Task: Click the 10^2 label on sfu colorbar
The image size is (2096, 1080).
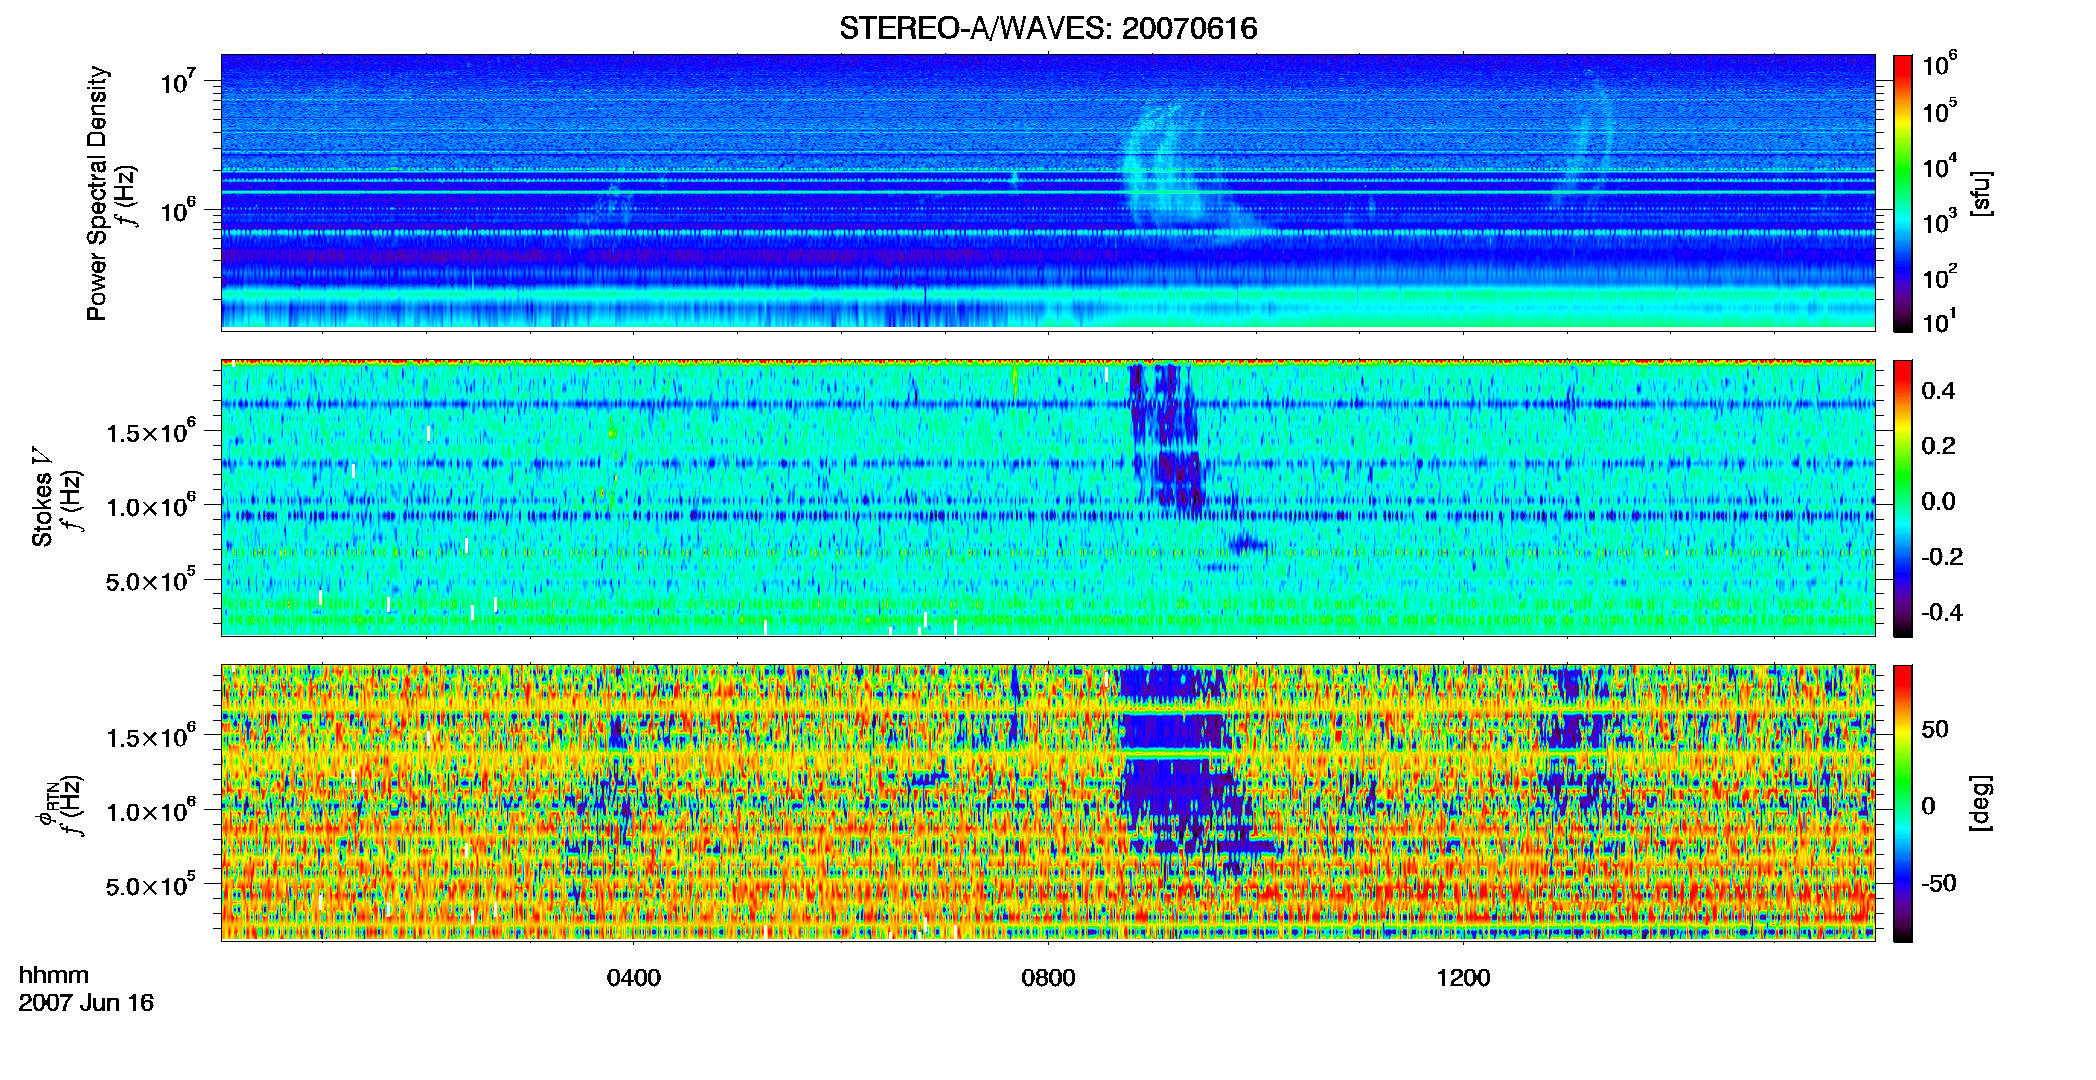Action: pyautogui.click(x=1940, y=277)
